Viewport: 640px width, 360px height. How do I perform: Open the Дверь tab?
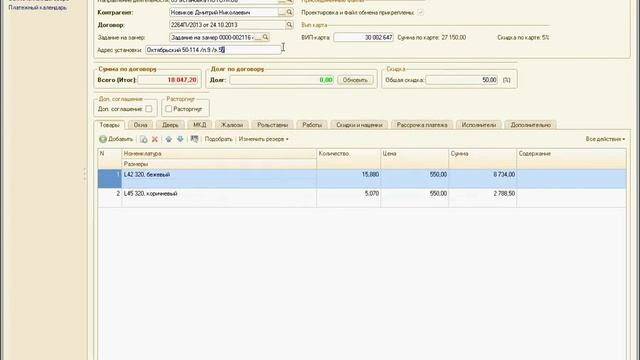(170, 125)
